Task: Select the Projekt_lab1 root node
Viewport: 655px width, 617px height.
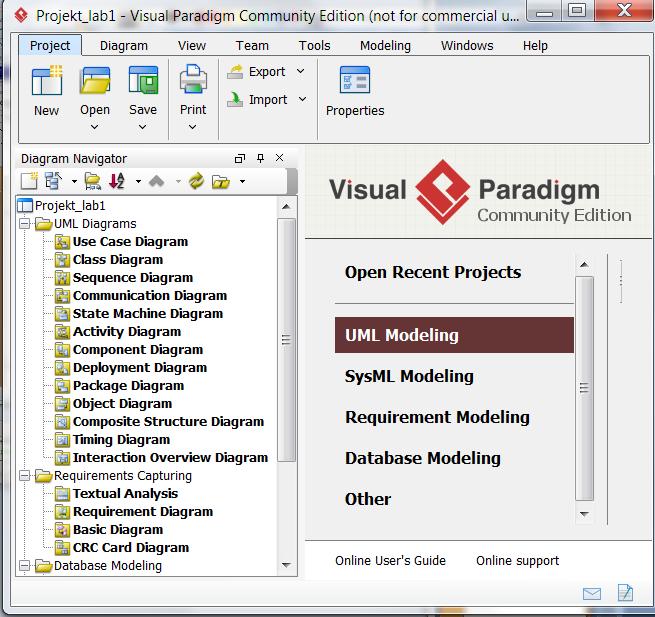Action: (70, 206)
